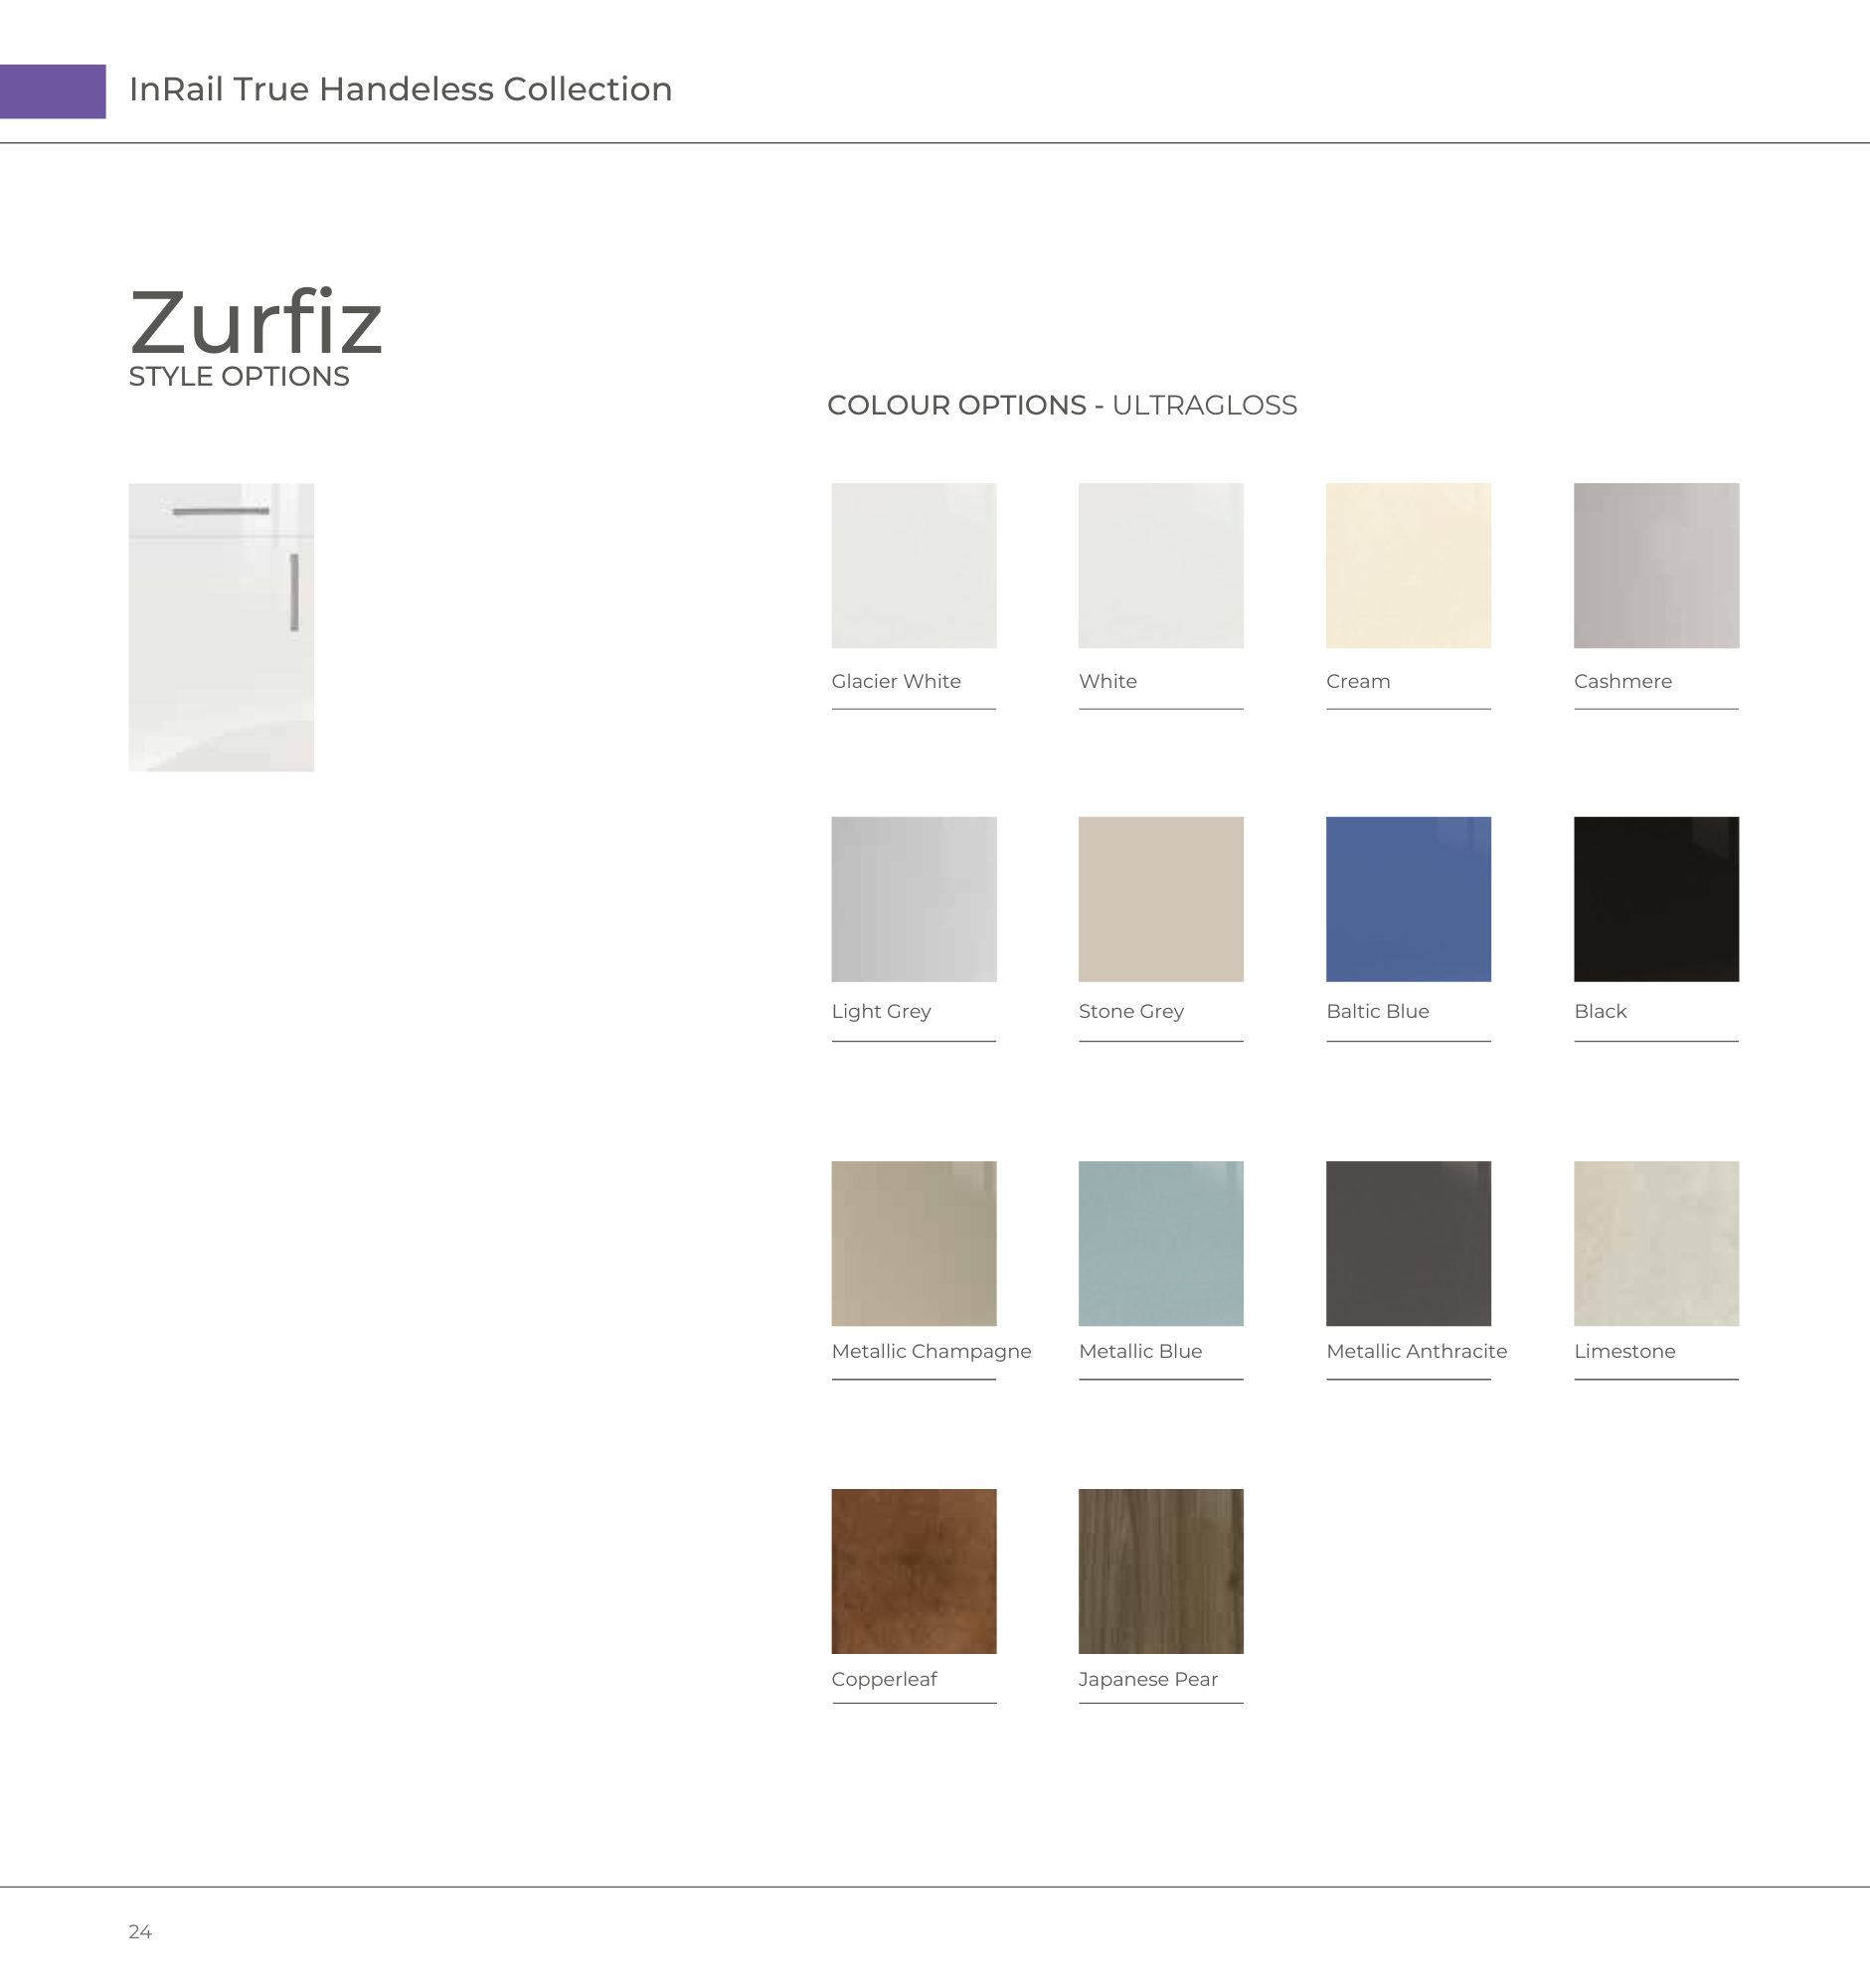
Task: Pick the Metallic Champagne swatch
Action: (x=913, y=1242)
